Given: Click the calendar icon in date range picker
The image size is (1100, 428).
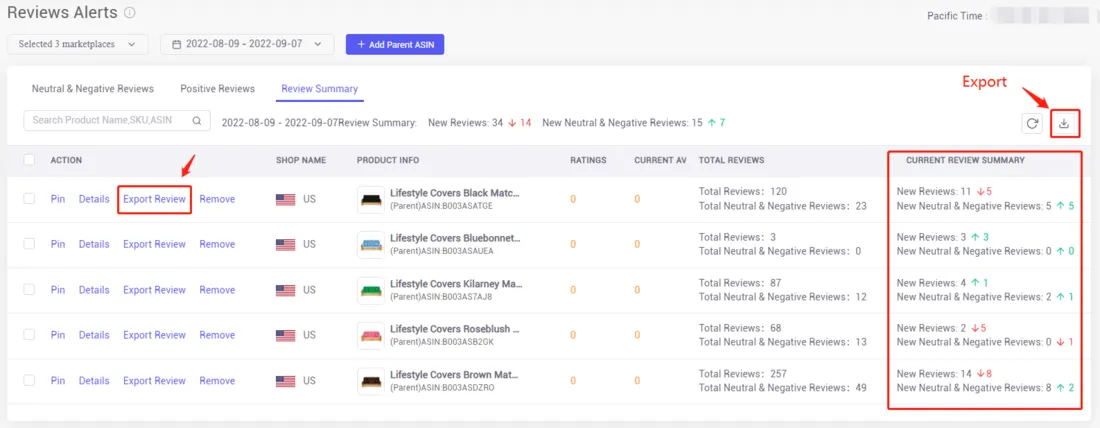Looking at the screenshot, I should 176,44.
